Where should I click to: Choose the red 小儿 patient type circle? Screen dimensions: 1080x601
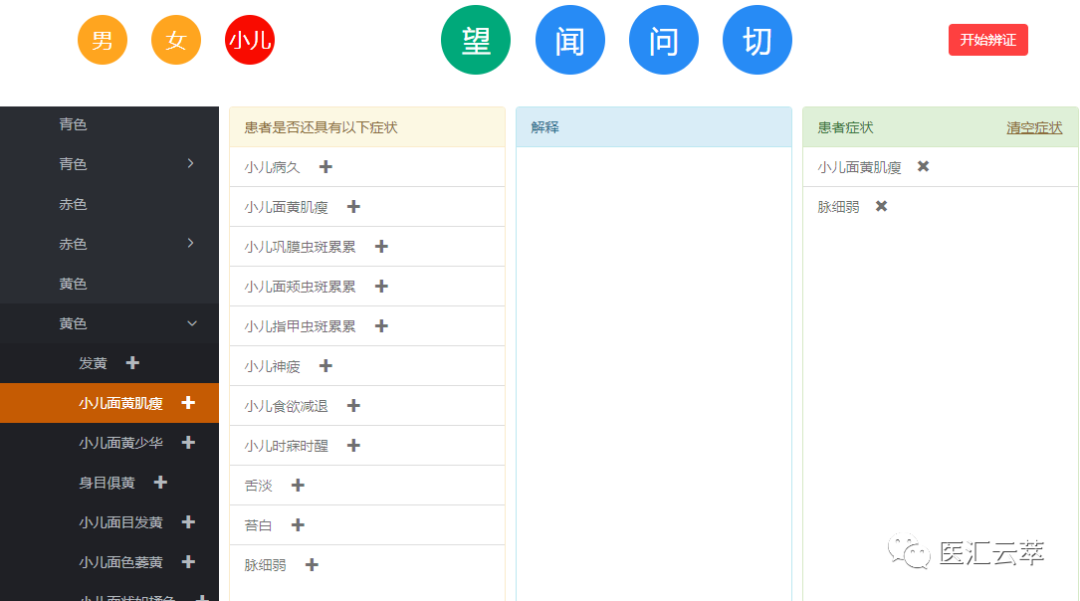coord(249,40)
